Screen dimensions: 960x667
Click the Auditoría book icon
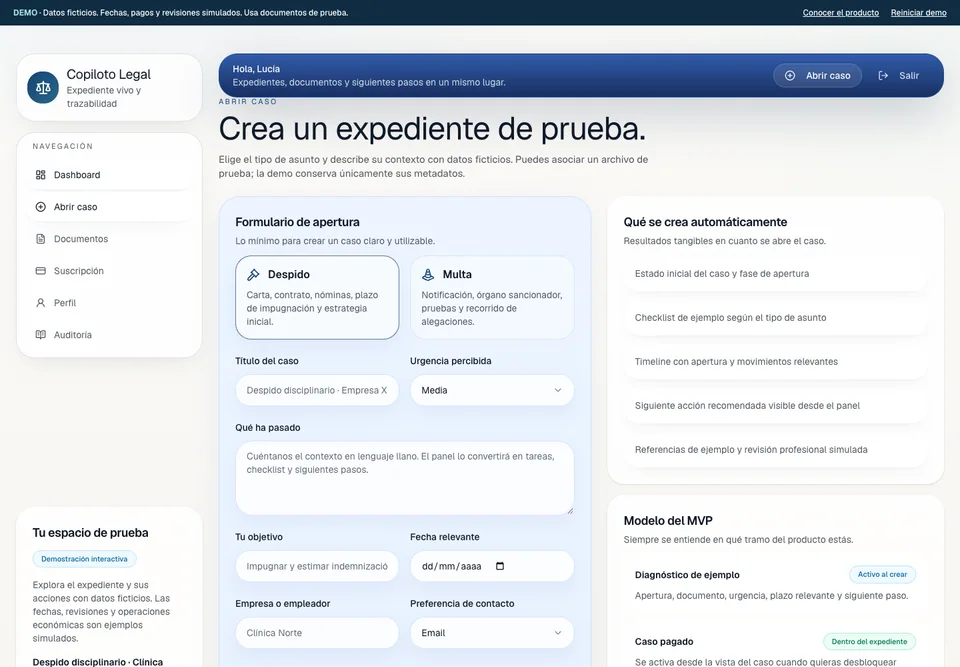(40, 334)
